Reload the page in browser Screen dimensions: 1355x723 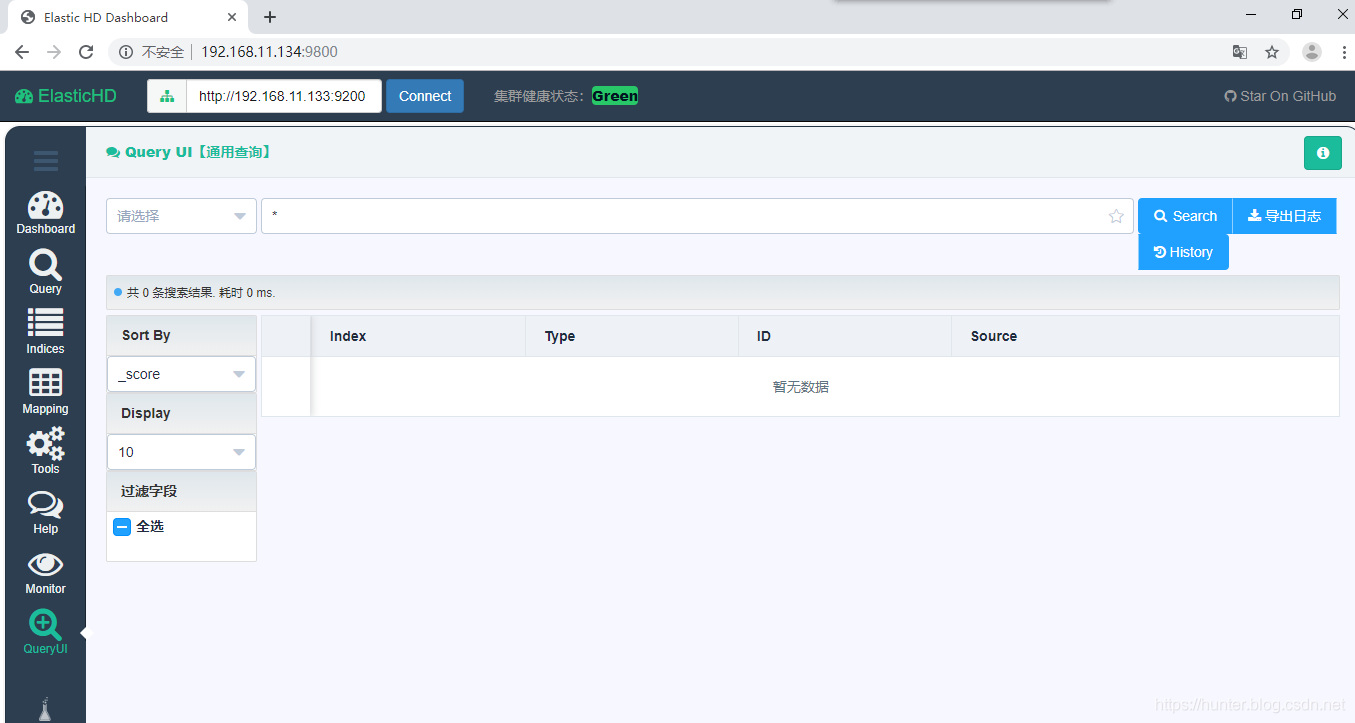pos(86,52)
